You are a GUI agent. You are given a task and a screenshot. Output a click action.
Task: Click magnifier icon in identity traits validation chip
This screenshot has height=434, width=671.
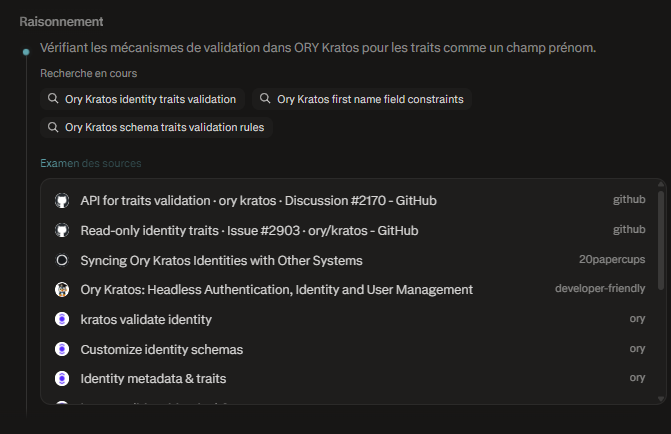click(x=53, y=99)
